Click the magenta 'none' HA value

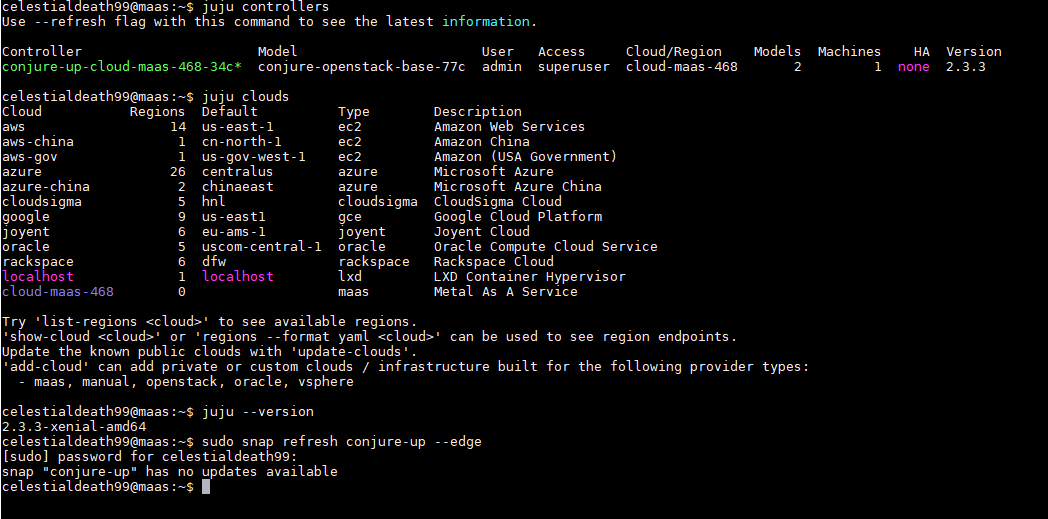[x=914, y=67]
